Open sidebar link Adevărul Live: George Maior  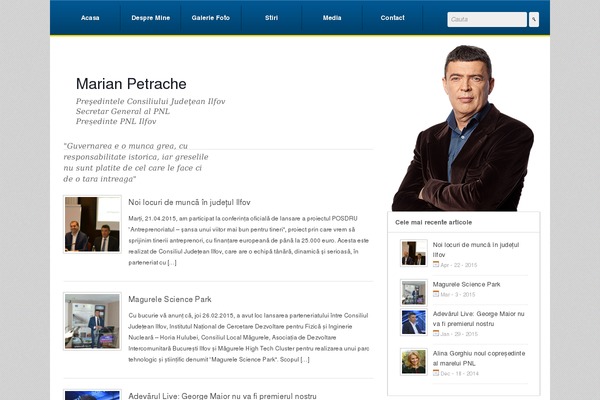coord(478,318)
